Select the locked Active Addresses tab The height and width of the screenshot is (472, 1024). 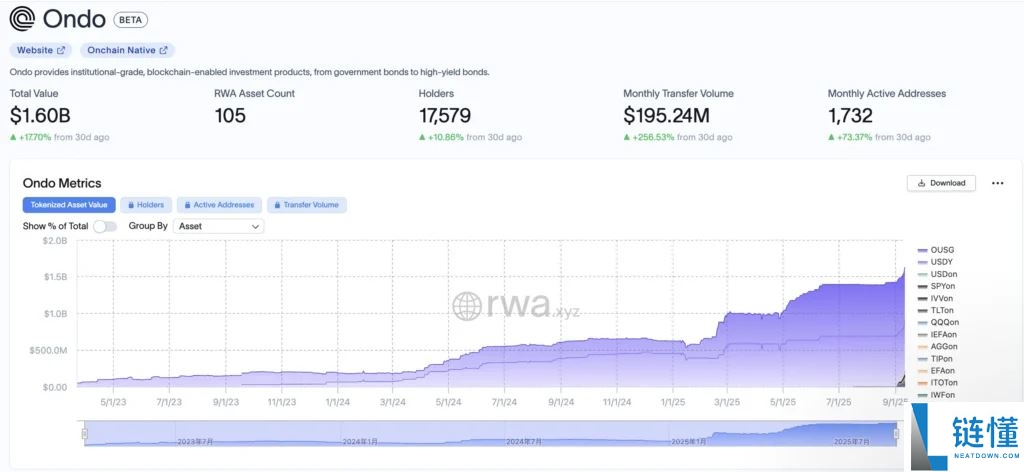pyautogui.click(x=219, y=205)
